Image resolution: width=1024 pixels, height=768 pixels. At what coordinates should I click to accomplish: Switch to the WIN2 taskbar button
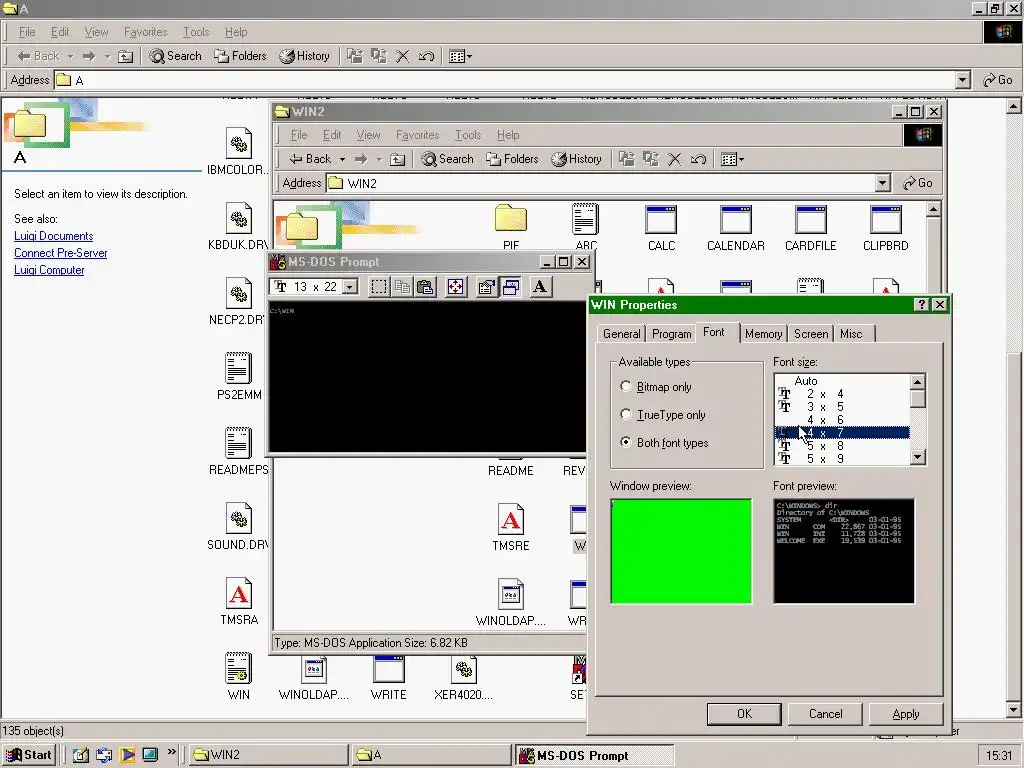pyautogui.click(x=268, y=755)
